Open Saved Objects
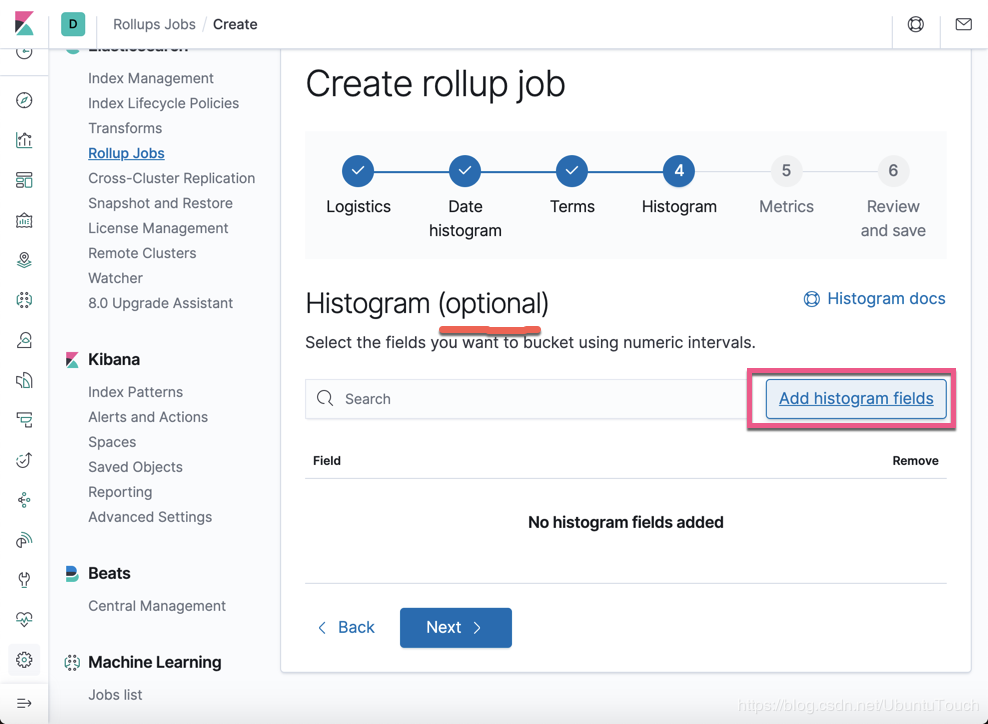The width and height of the screenshot is (988, 724). point(135,467)
